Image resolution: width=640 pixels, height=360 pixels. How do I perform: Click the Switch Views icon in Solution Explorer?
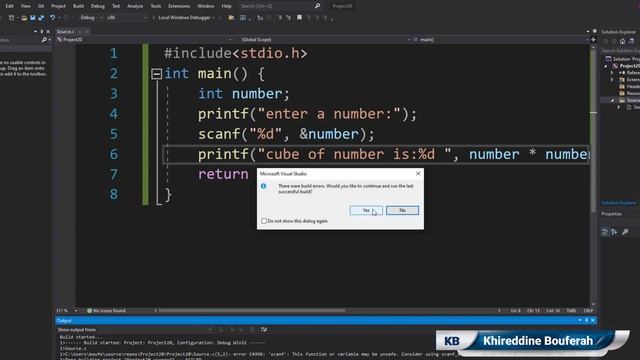point(631,41)
